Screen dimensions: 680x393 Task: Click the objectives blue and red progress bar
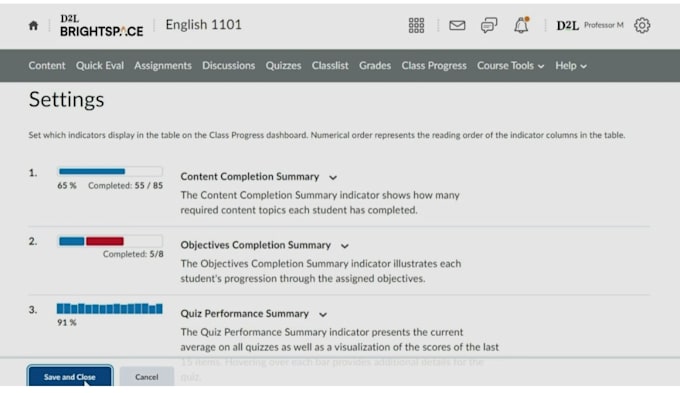(x=110, y=241)
